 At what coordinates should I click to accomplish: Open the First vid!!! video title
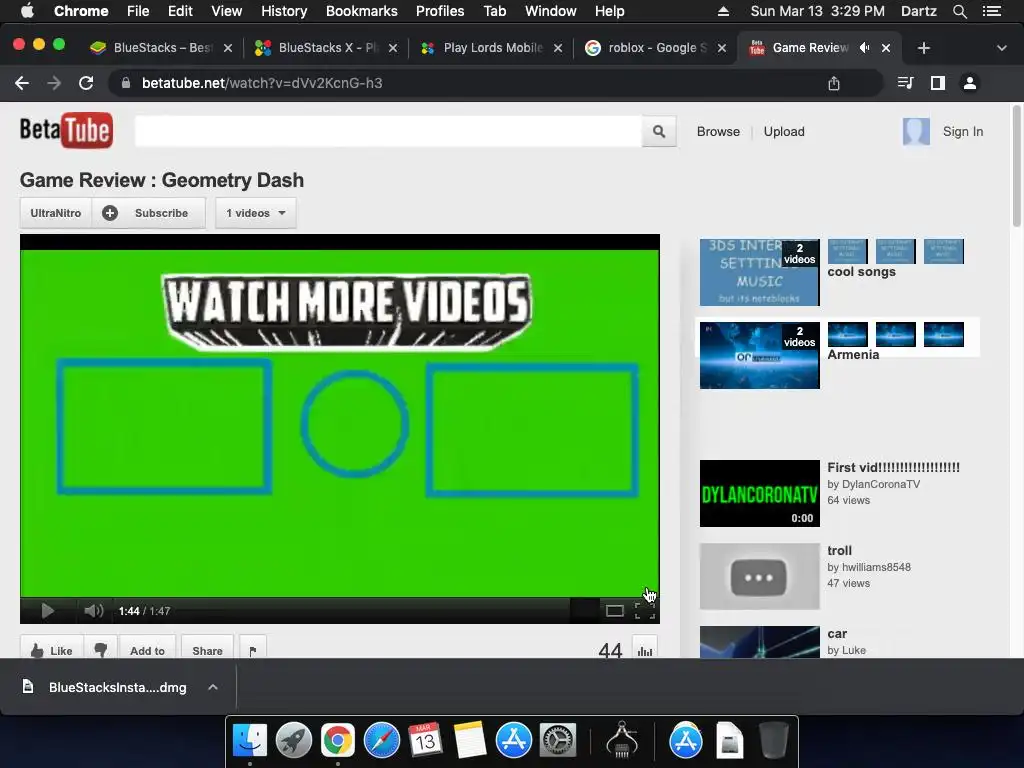893,467
